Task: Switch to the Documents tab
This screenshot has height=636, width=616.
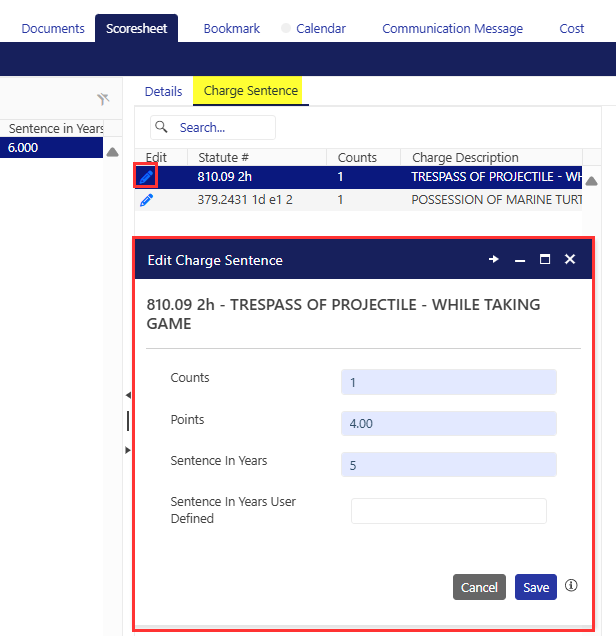Action: click(x=53, y=28)
